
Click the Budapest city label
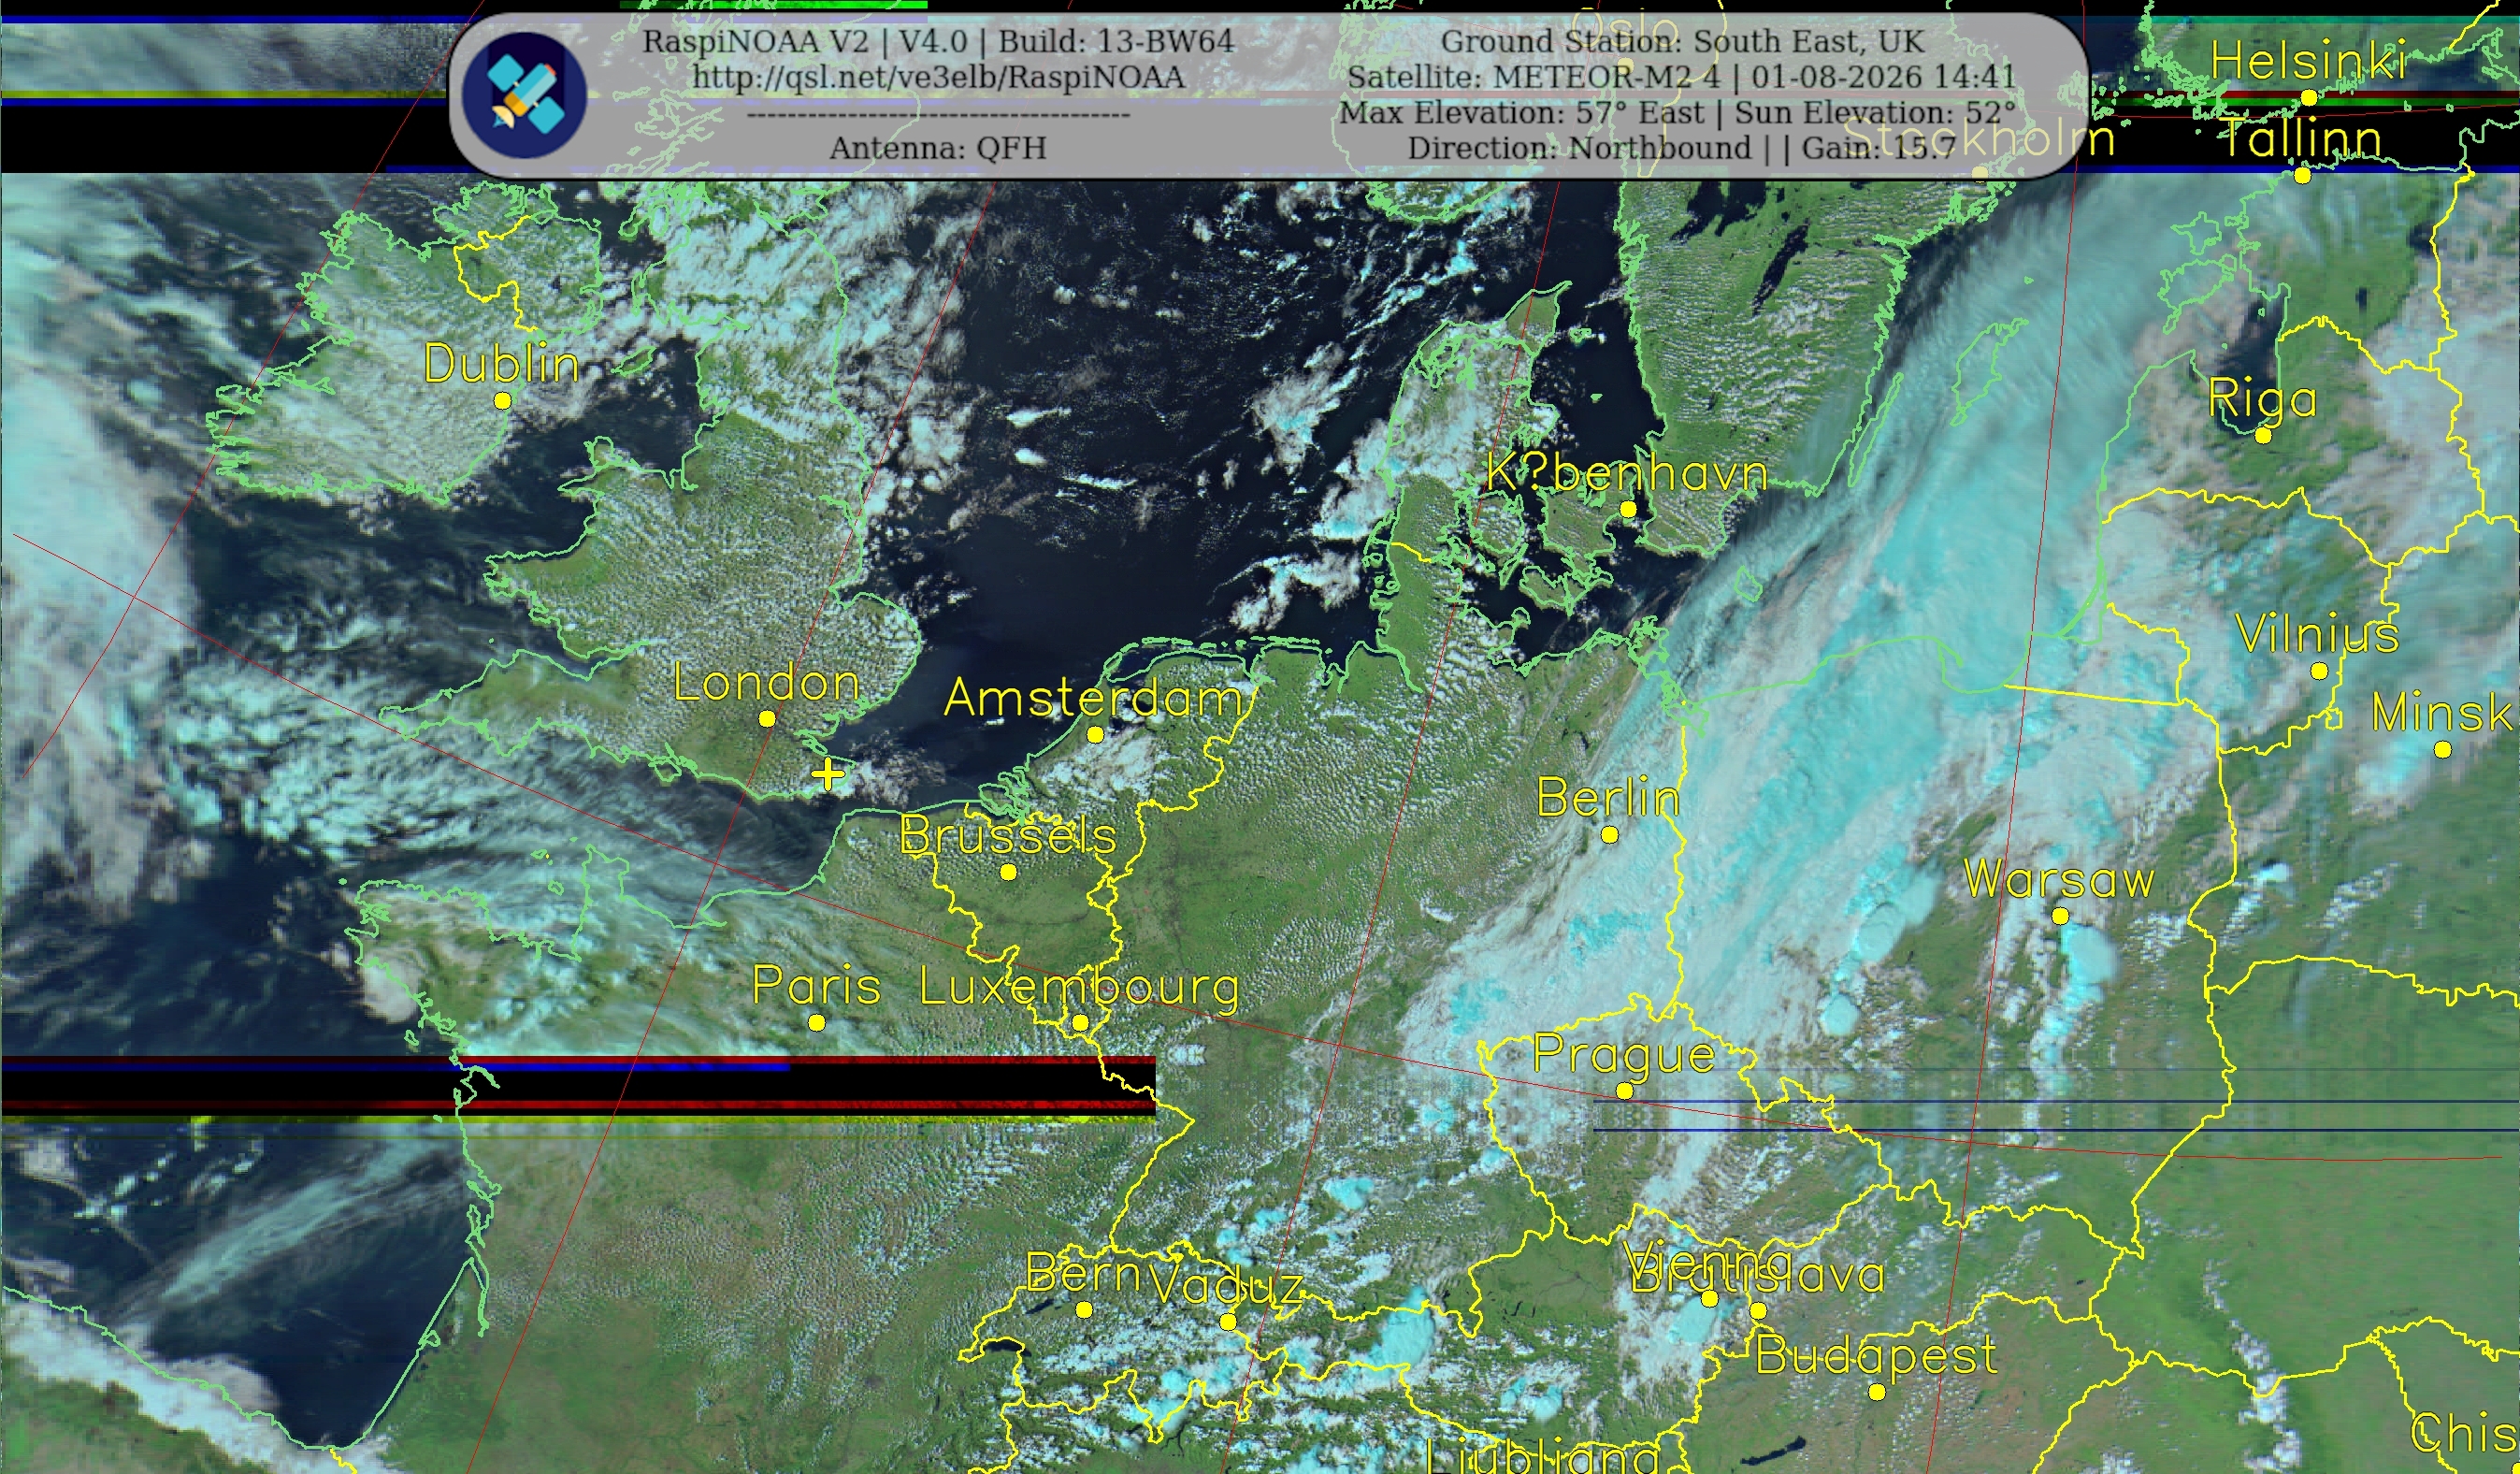tap(1876, 1357)
